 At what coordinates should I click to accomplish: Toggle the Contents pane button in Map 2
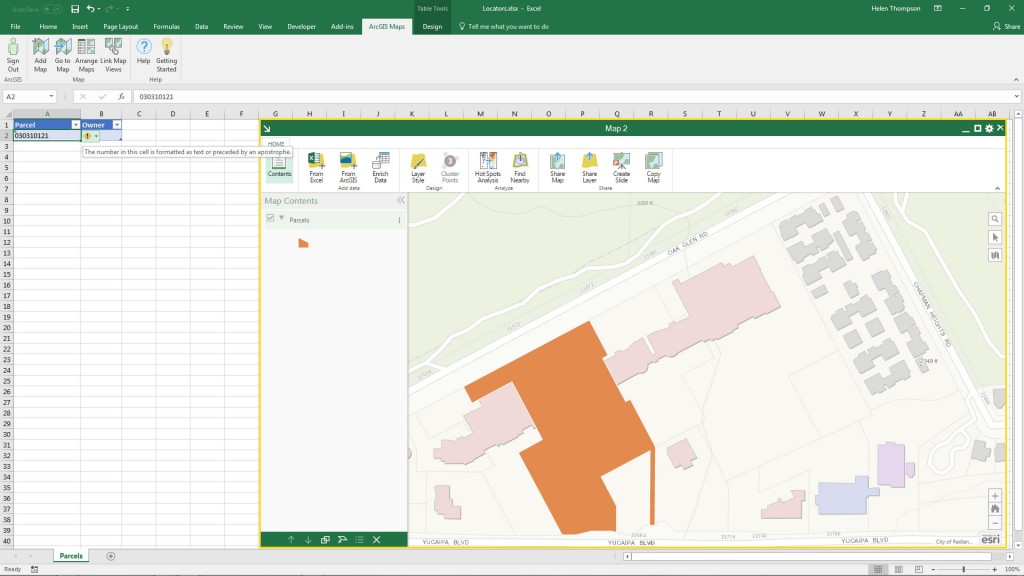(x=279, y=166)
